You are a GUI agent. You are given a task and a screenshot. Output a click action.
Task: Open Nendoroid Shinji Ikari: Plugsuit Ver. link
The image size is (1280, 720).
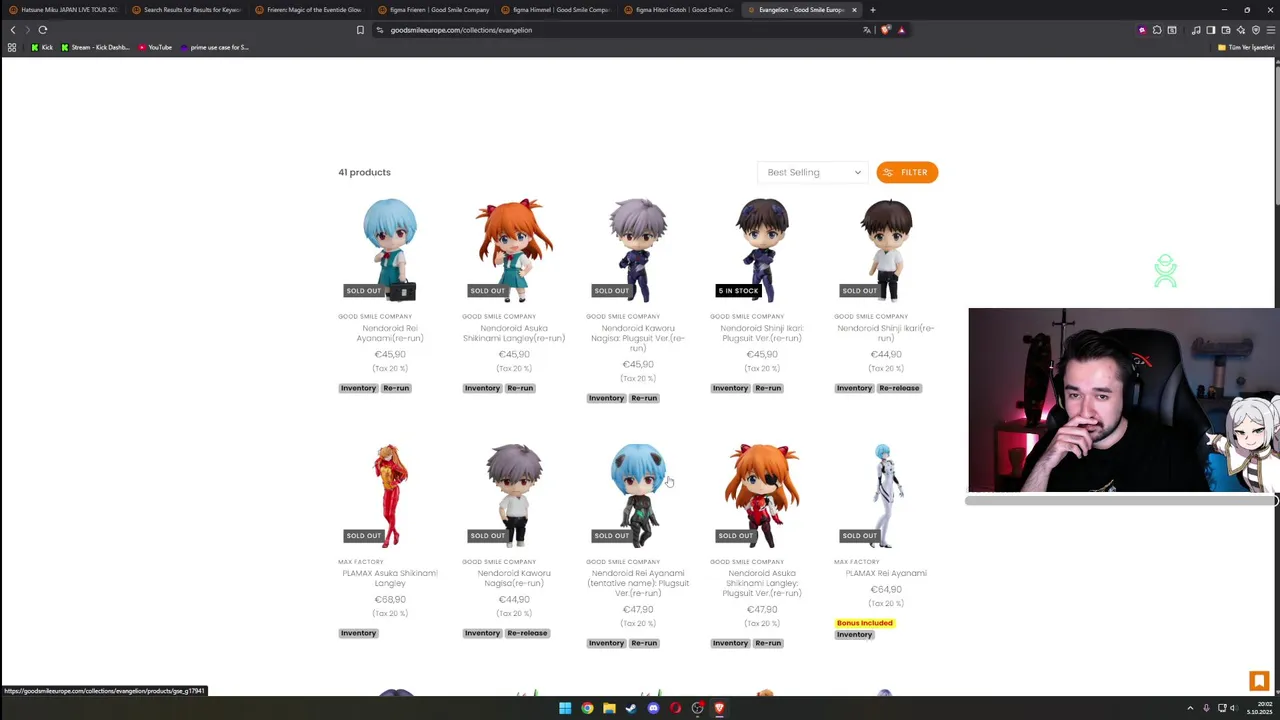762,333
